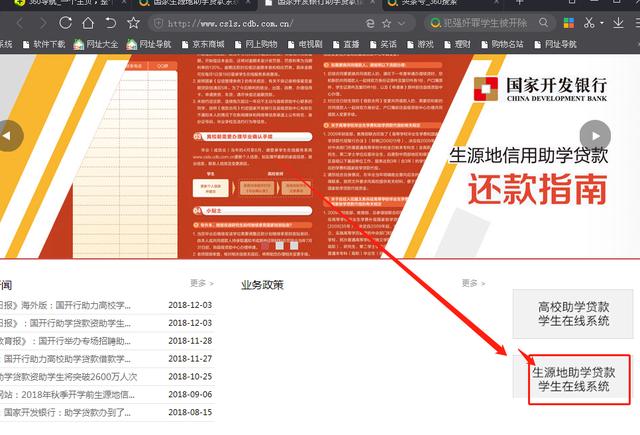
Task: Click the date 2018-08-15 in news list
Action: tap(190, 412)
